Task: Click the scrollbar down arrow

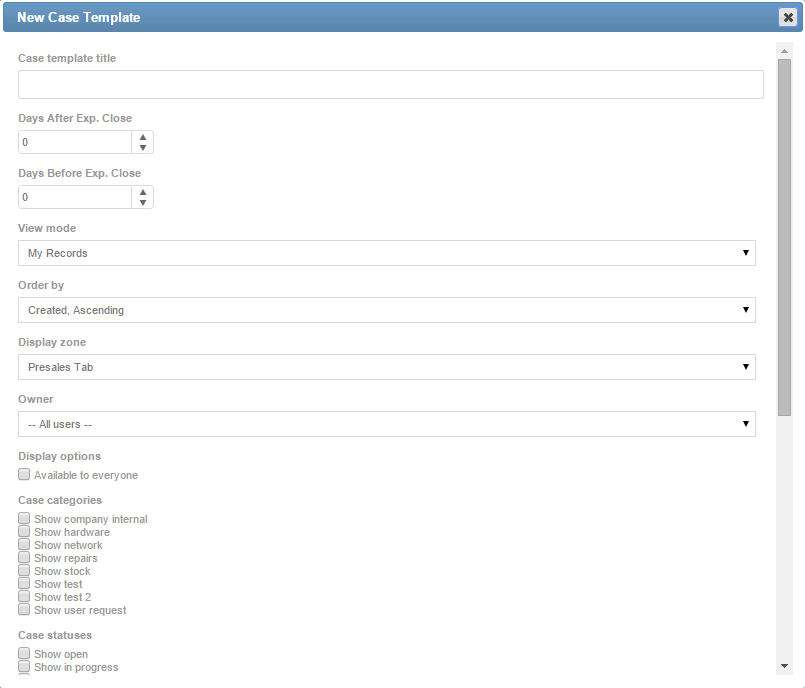Action: (x=784, y=666)
